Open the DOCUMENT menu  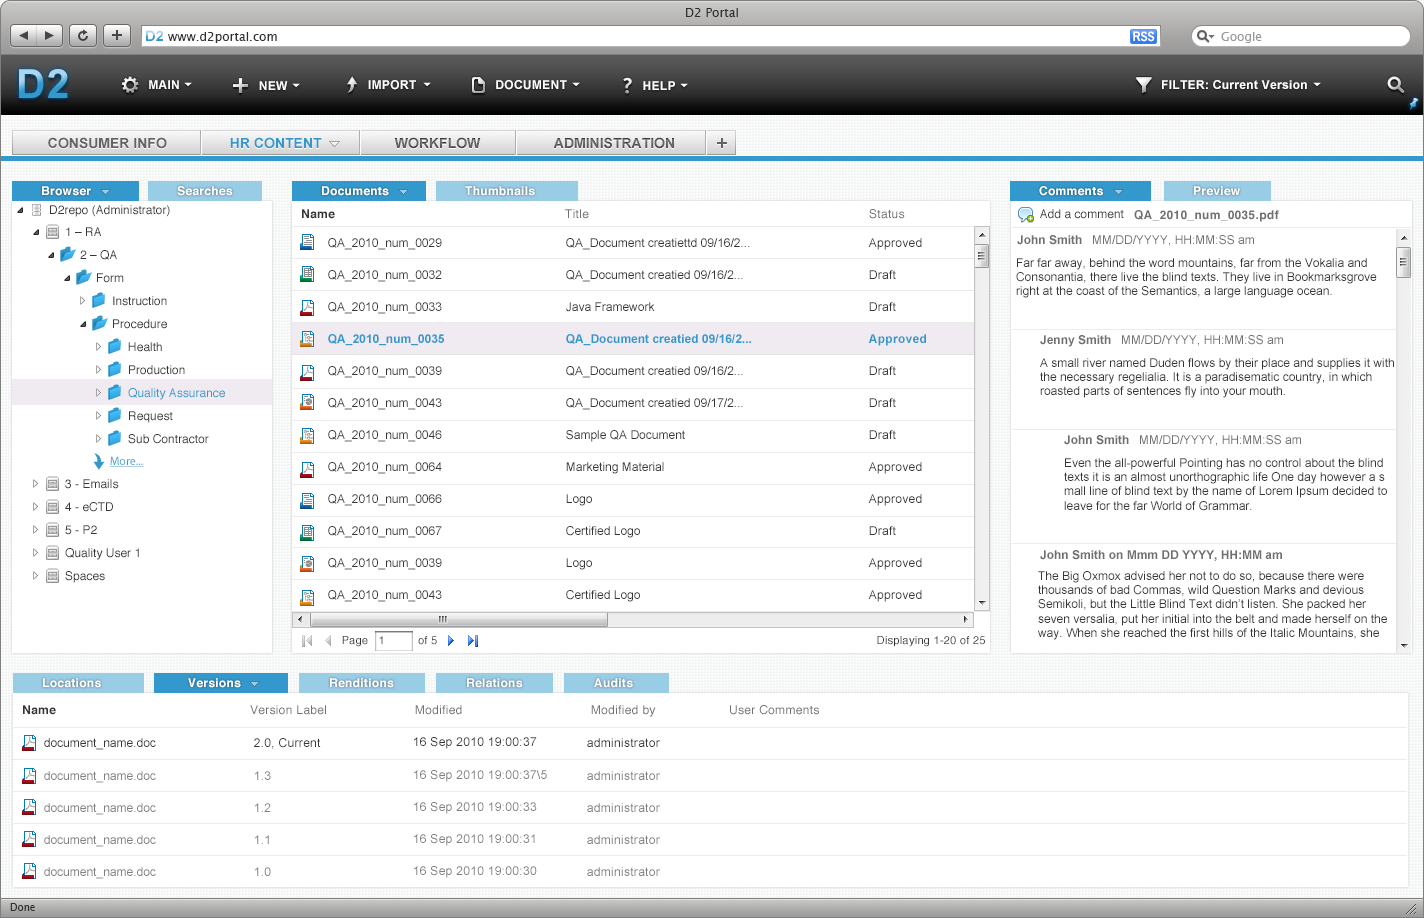pyautogui.click(x=526, y=85)
